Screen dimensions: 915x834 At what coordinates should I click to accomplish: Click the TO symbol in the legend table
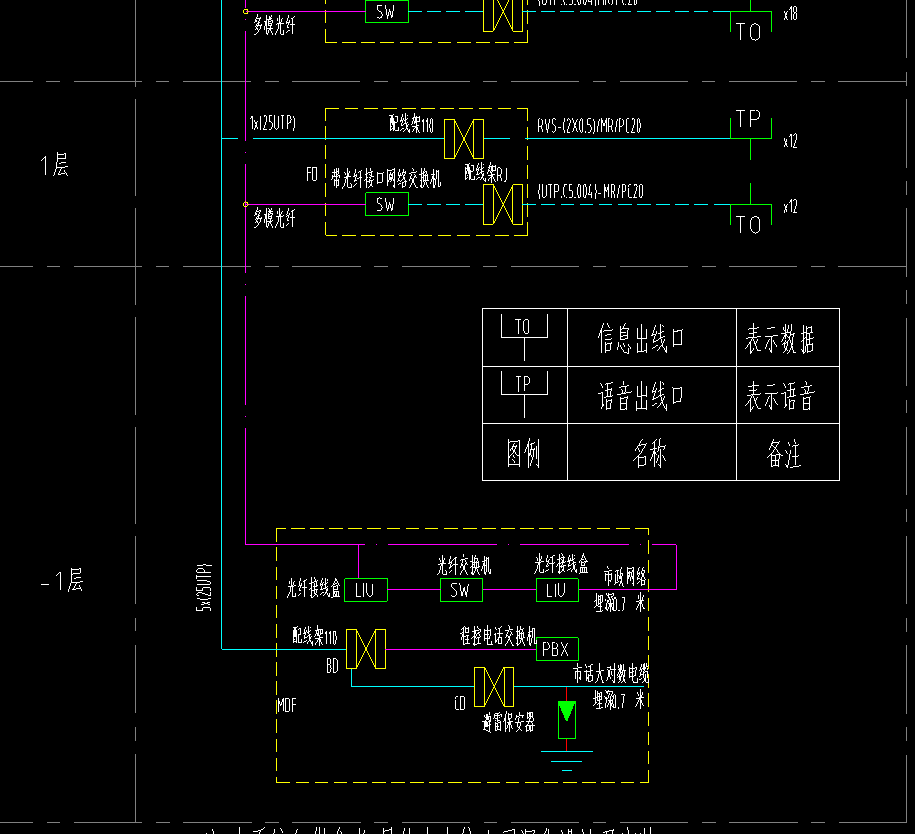tap(524, 337)
